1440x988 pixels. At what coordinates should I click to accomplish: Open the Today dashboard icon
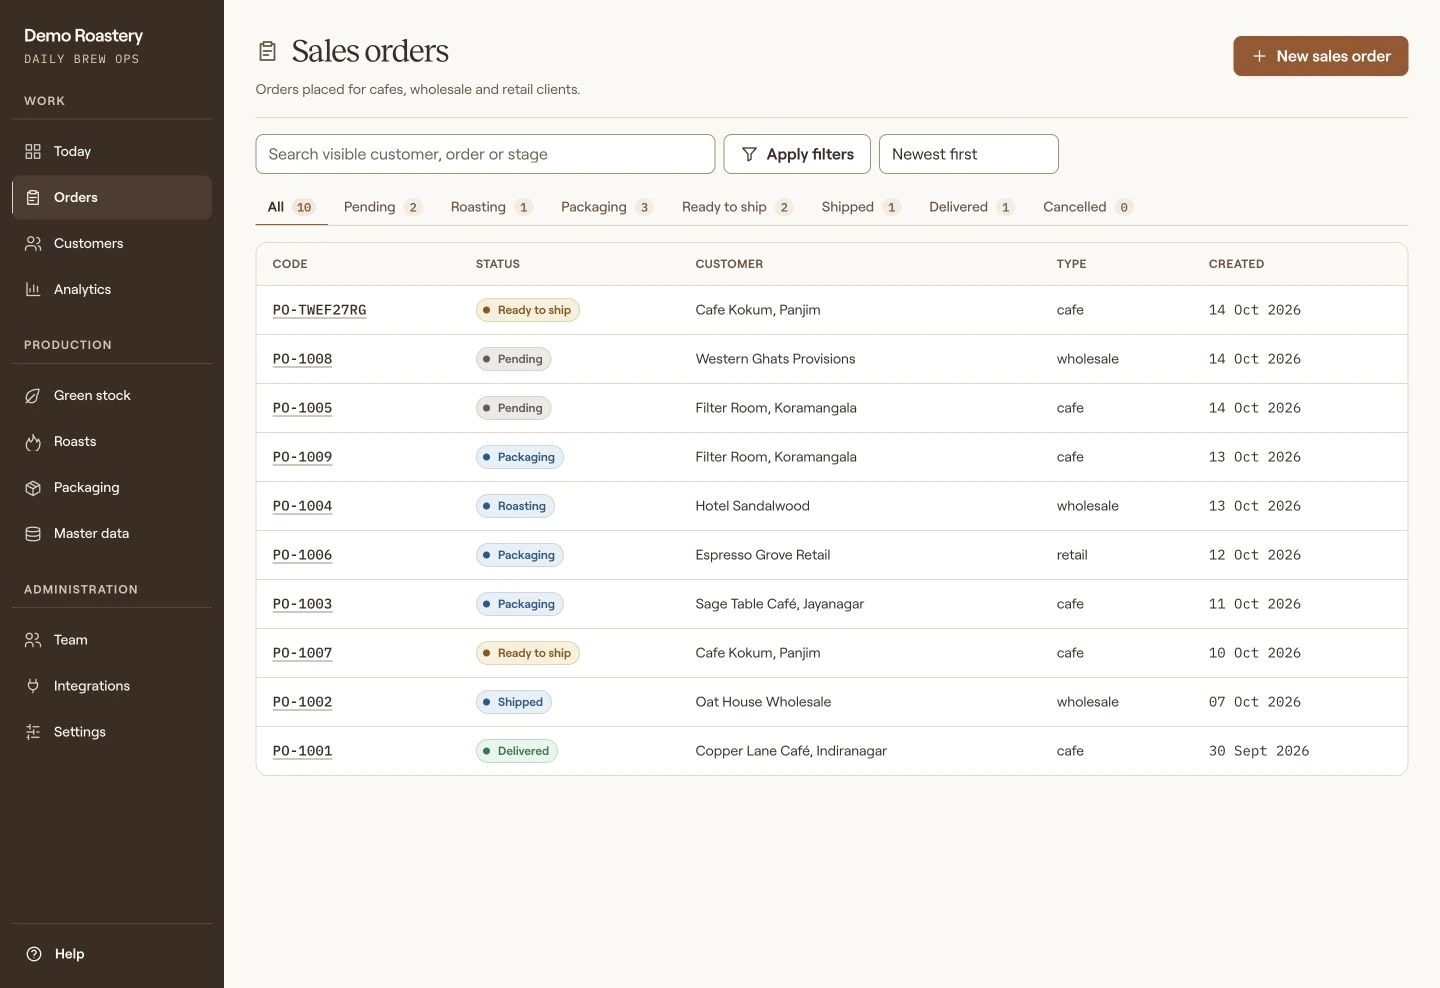[x=33, y=151]
